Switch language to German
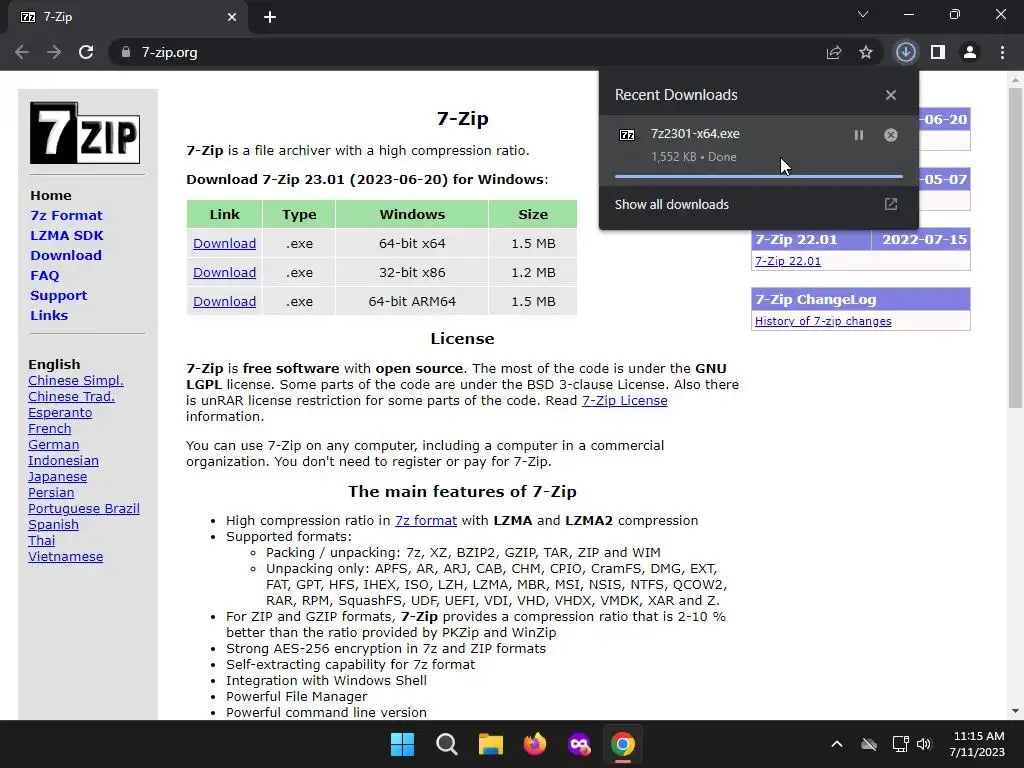 (x=54, y=445)
